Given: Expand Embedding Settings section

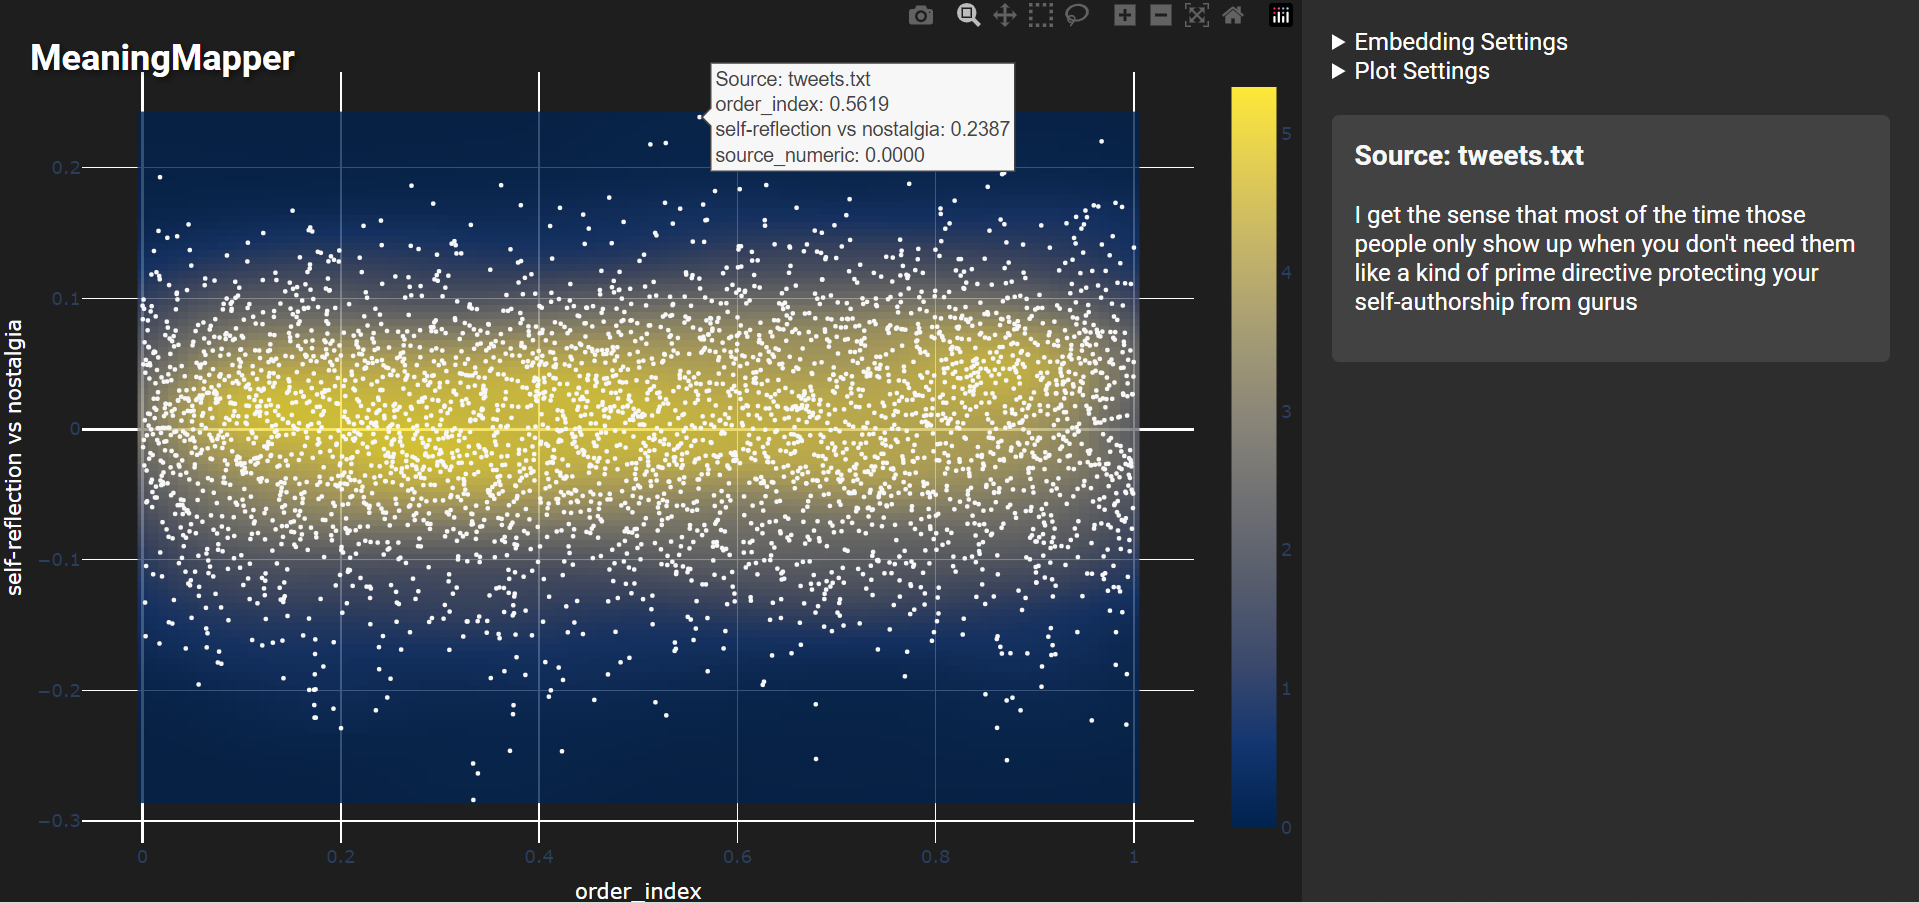Looking at the screenshot, I should 1450,42.
